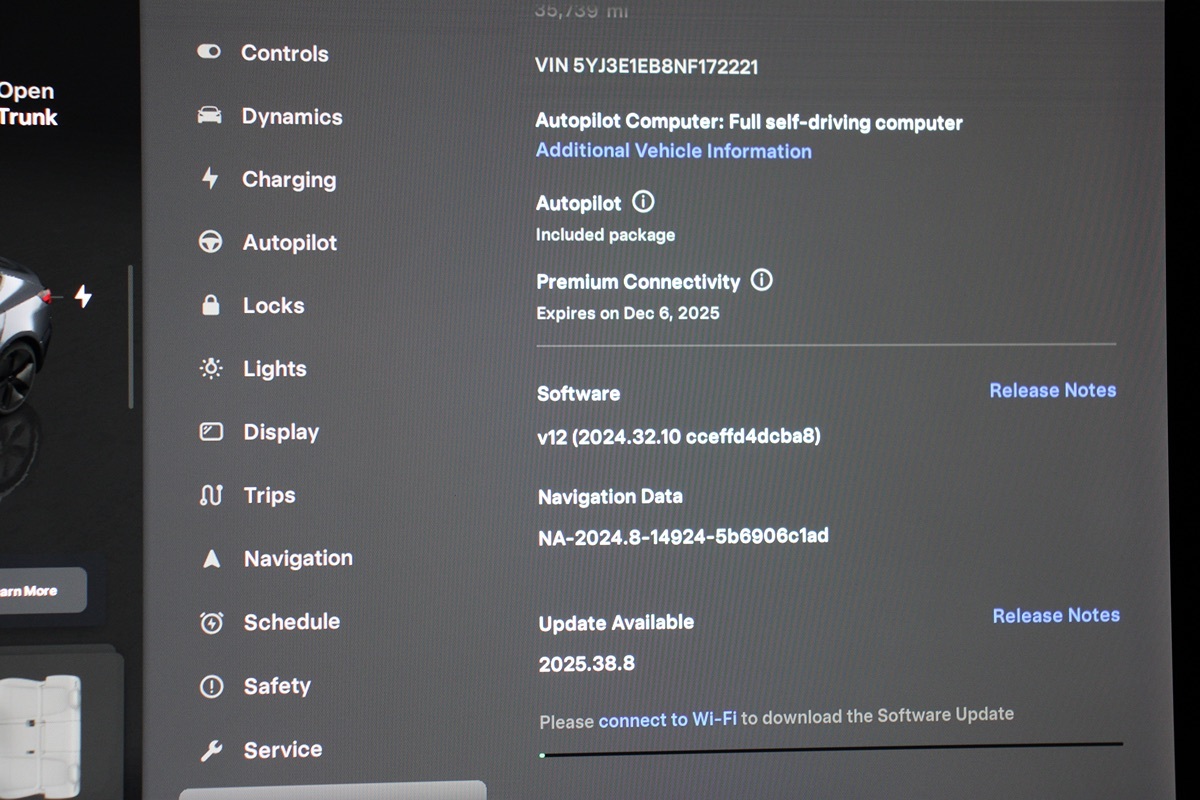Click the Navigation arrow icon
Image resolution: width=1200 pixels, height=800 pixels.
[211, 559]
